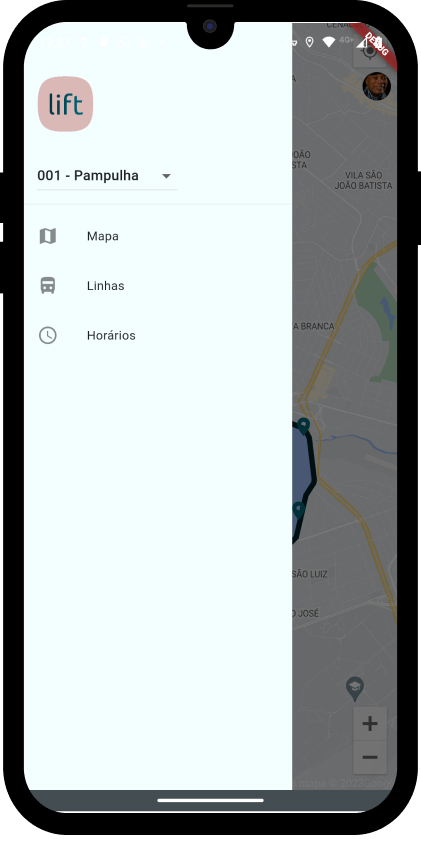This screenshot has height=860, width=421.
Task: Click the upper teal route pin marker
Action: pyautogui.click(x=304, y=426)
